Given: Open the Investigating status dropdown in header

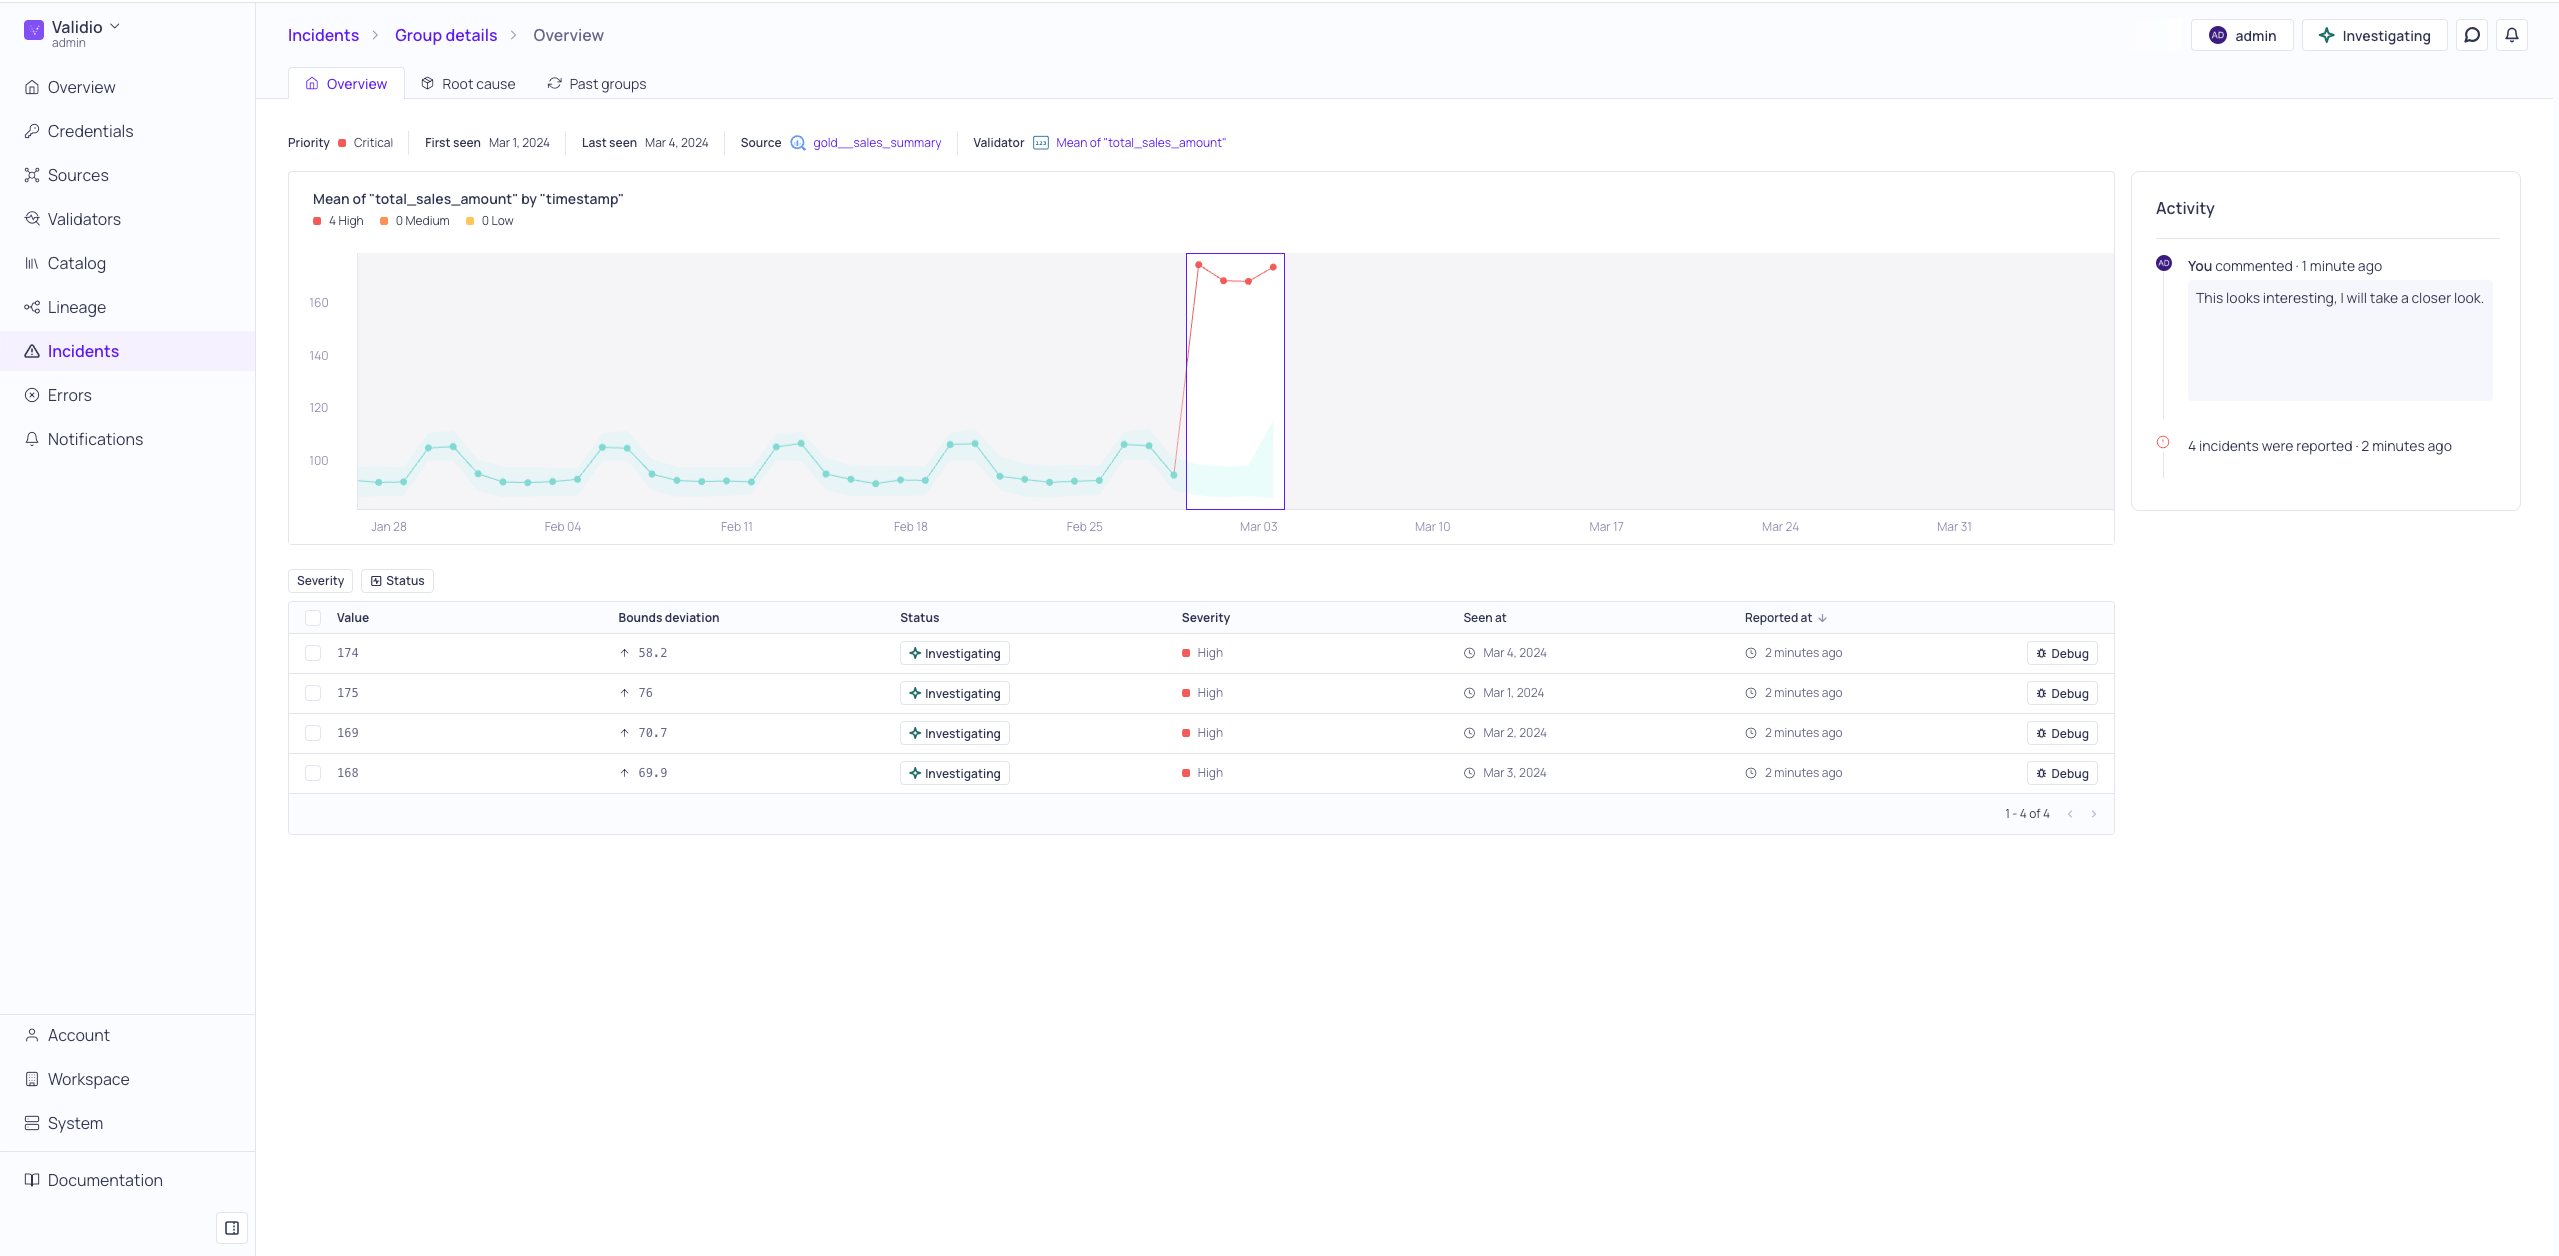Looking at the screenshot, I should (x=2374, y=35).
